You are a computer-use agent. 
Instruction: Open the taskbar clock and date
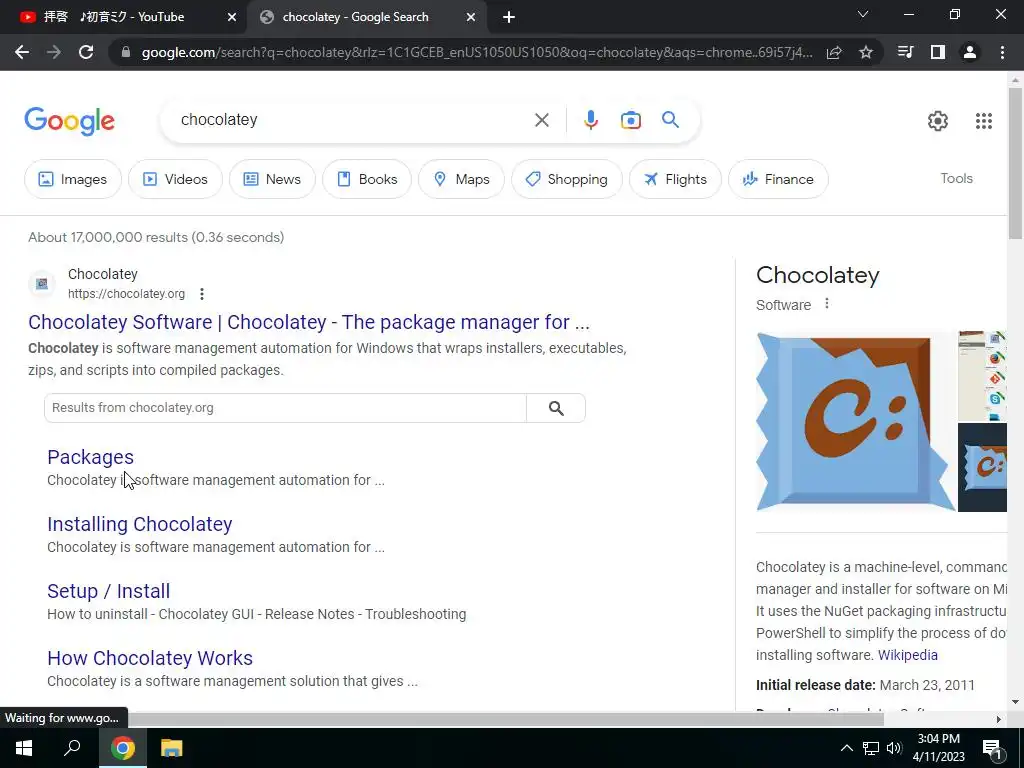(938, 748)
